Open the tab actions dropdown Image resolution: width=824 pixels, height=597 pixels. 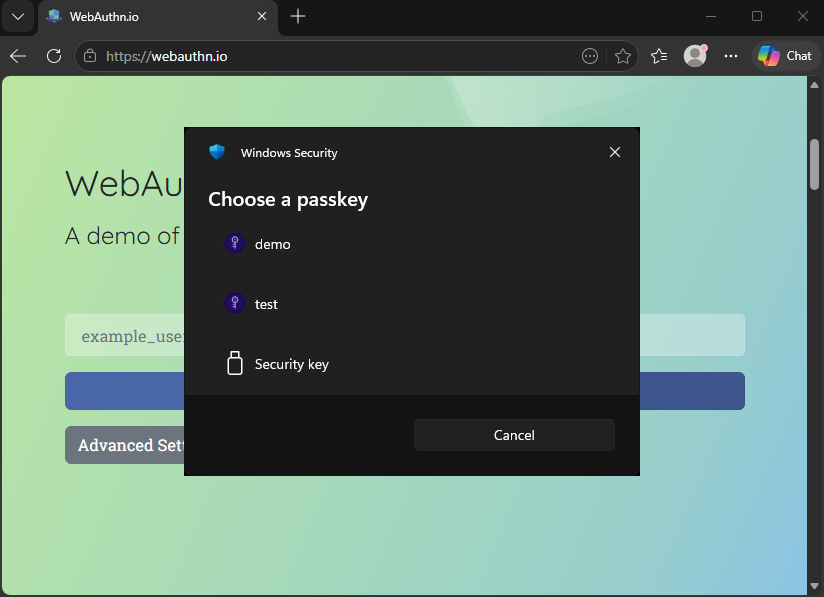tap(18, 16)
